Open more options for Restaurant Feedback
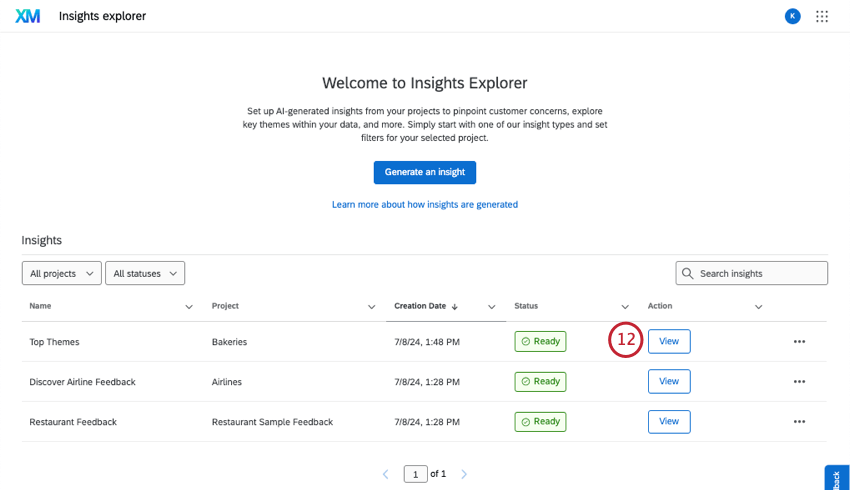Viewport: 850px width, 490px height. [799, 422]
